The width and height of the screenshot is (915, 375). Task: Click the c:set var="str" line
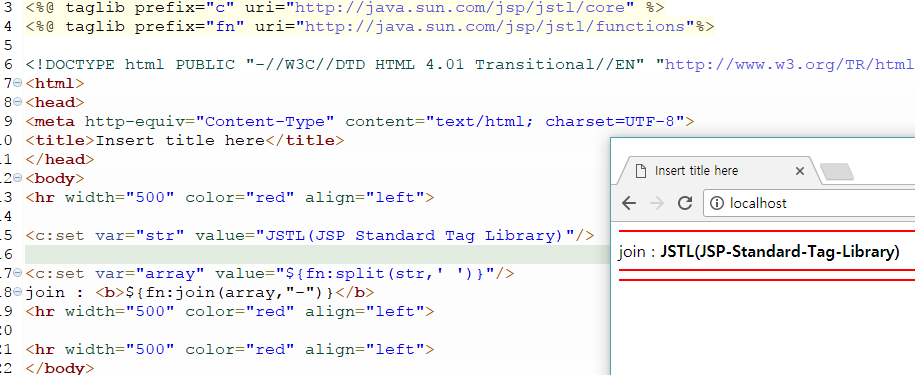(x=309, y=236)
